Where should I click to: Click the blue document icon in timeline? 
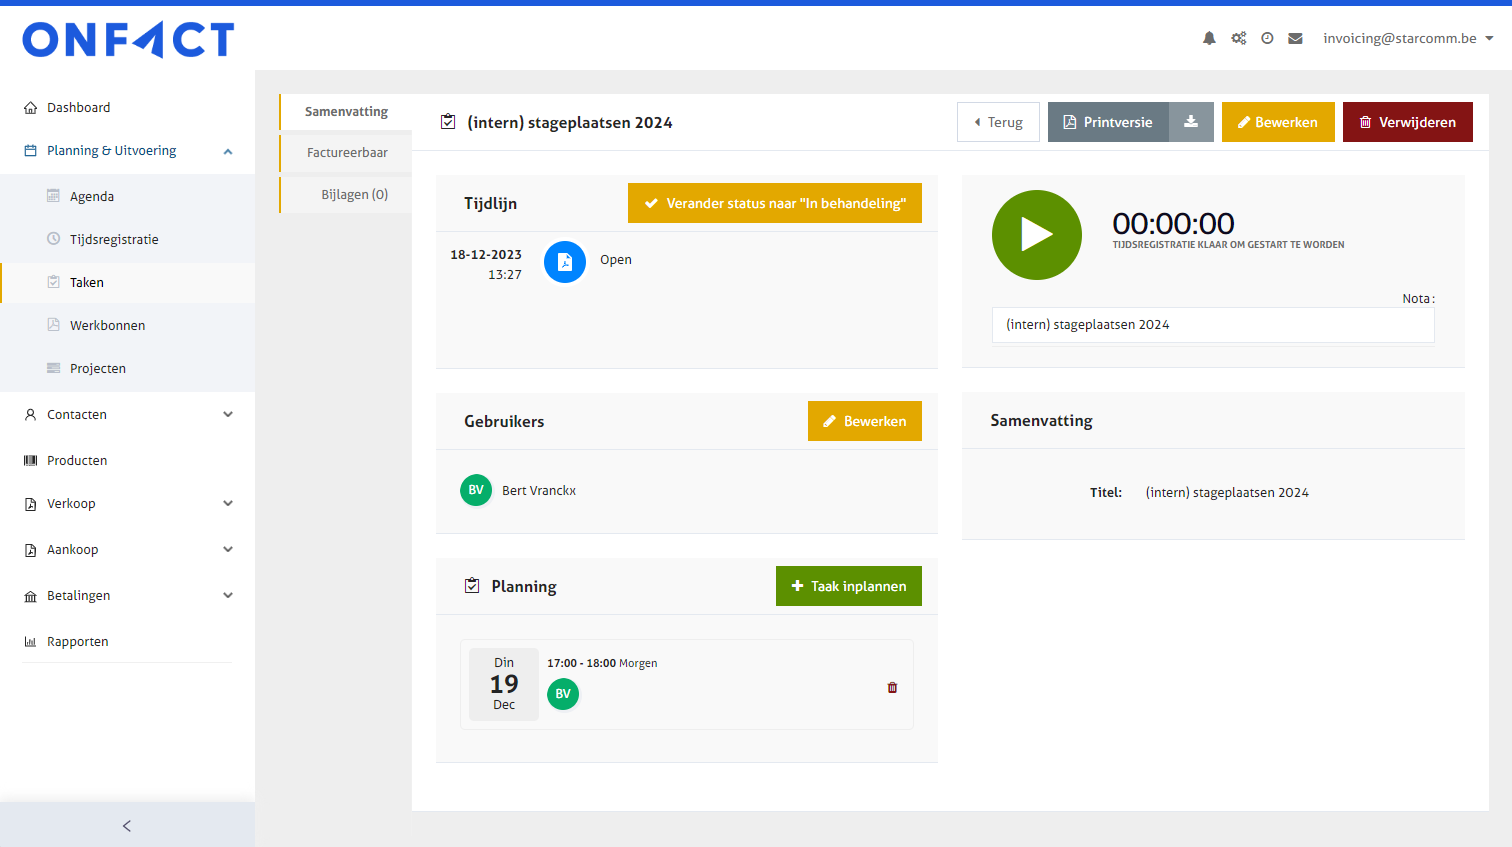click(x=565, y=262)
